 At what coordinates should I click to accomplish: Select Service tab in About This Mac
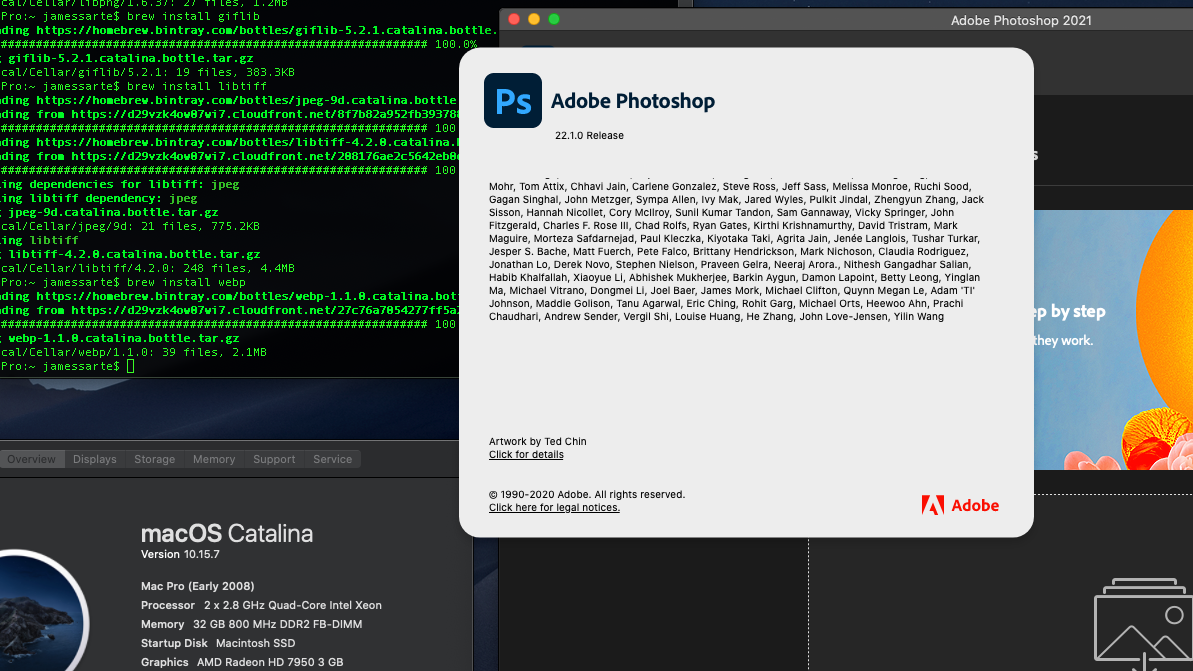point(332,460)
